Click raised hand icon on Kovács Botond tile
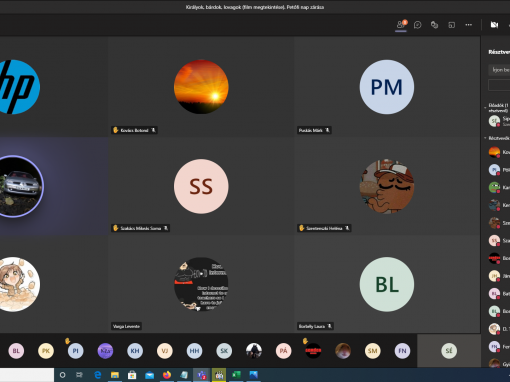 pyautogui.click(x=116, y=130)
